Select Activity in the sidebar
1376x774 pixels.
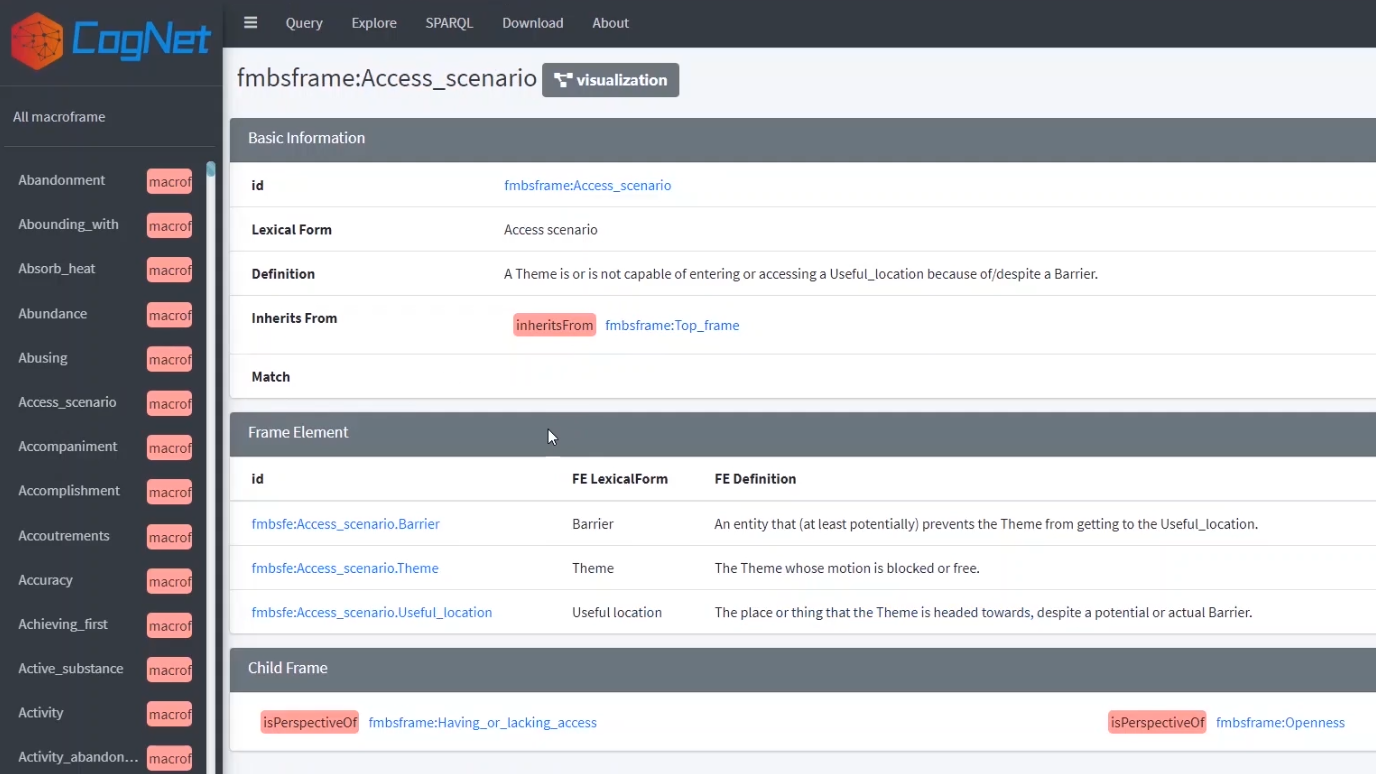pyautogui.click(x=41, y=713)
